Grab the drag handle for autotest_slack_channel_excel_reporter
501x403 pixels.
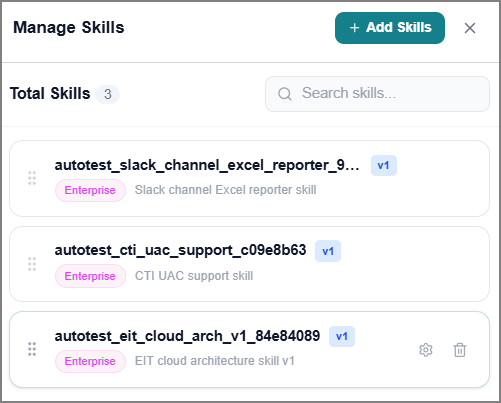32,178
